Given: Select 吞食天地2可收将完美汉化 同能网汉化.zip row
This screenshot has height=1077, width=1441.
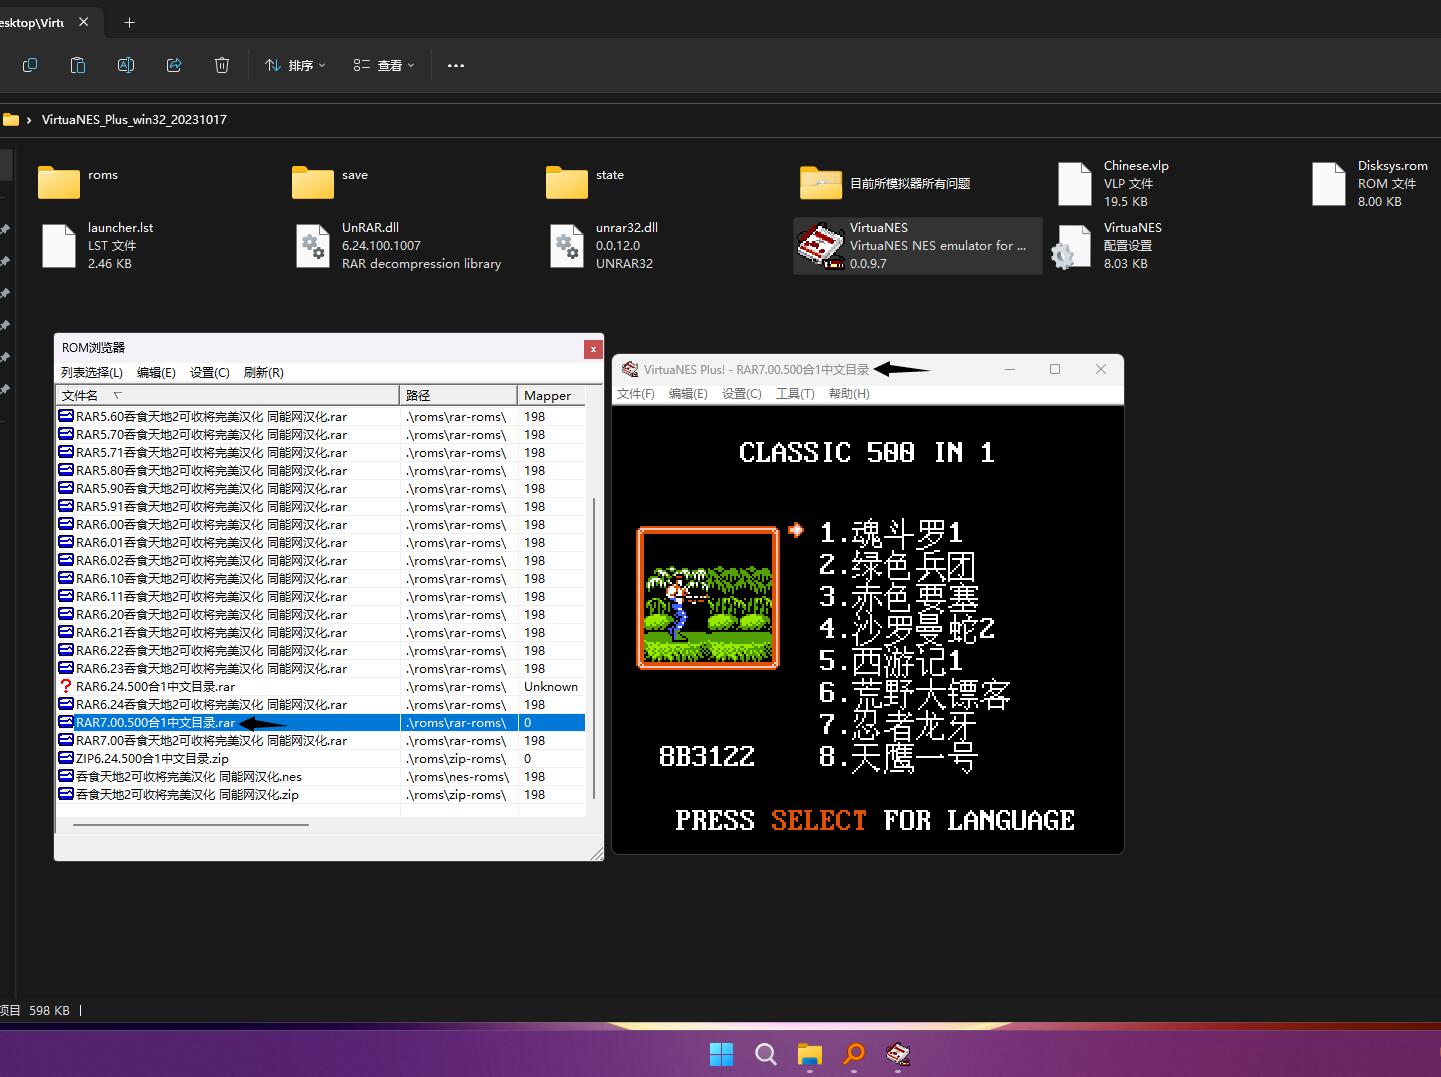Looking at the screenshot, I should [x=320, y=795].
